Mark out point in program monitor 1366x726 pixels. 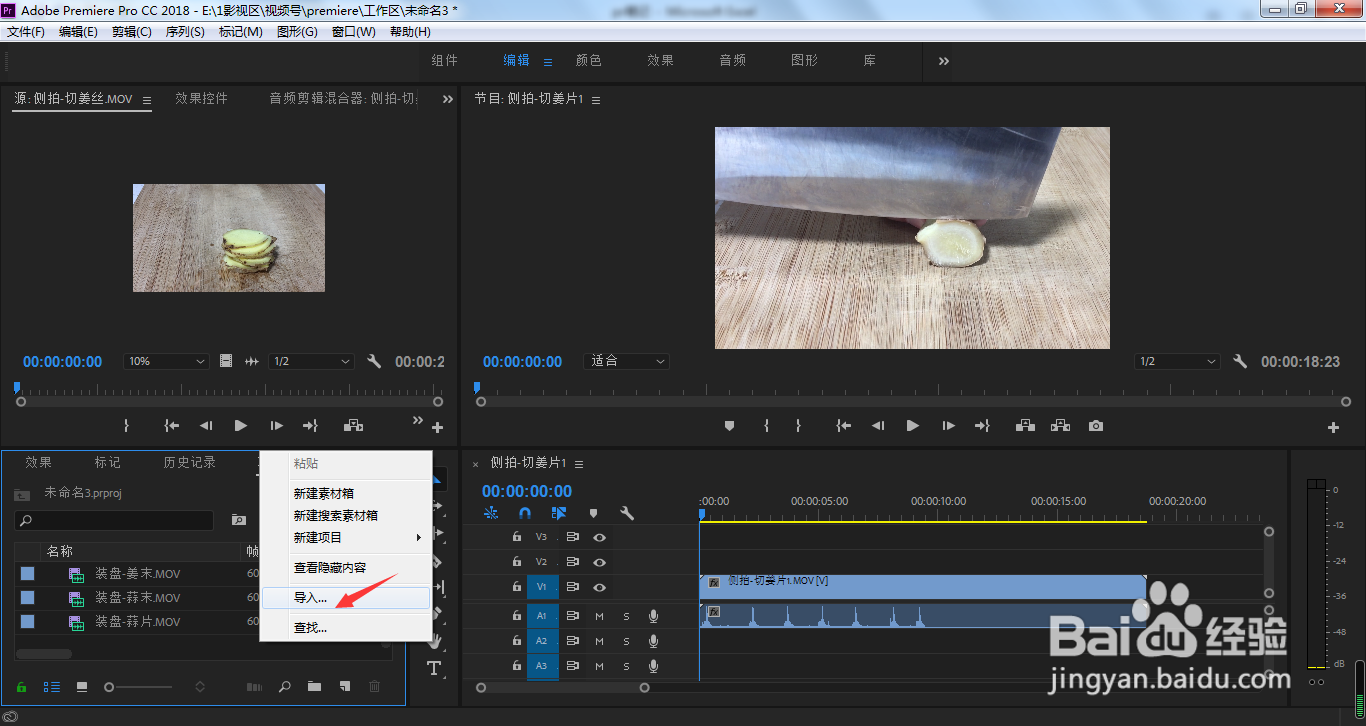coord(798,425)
